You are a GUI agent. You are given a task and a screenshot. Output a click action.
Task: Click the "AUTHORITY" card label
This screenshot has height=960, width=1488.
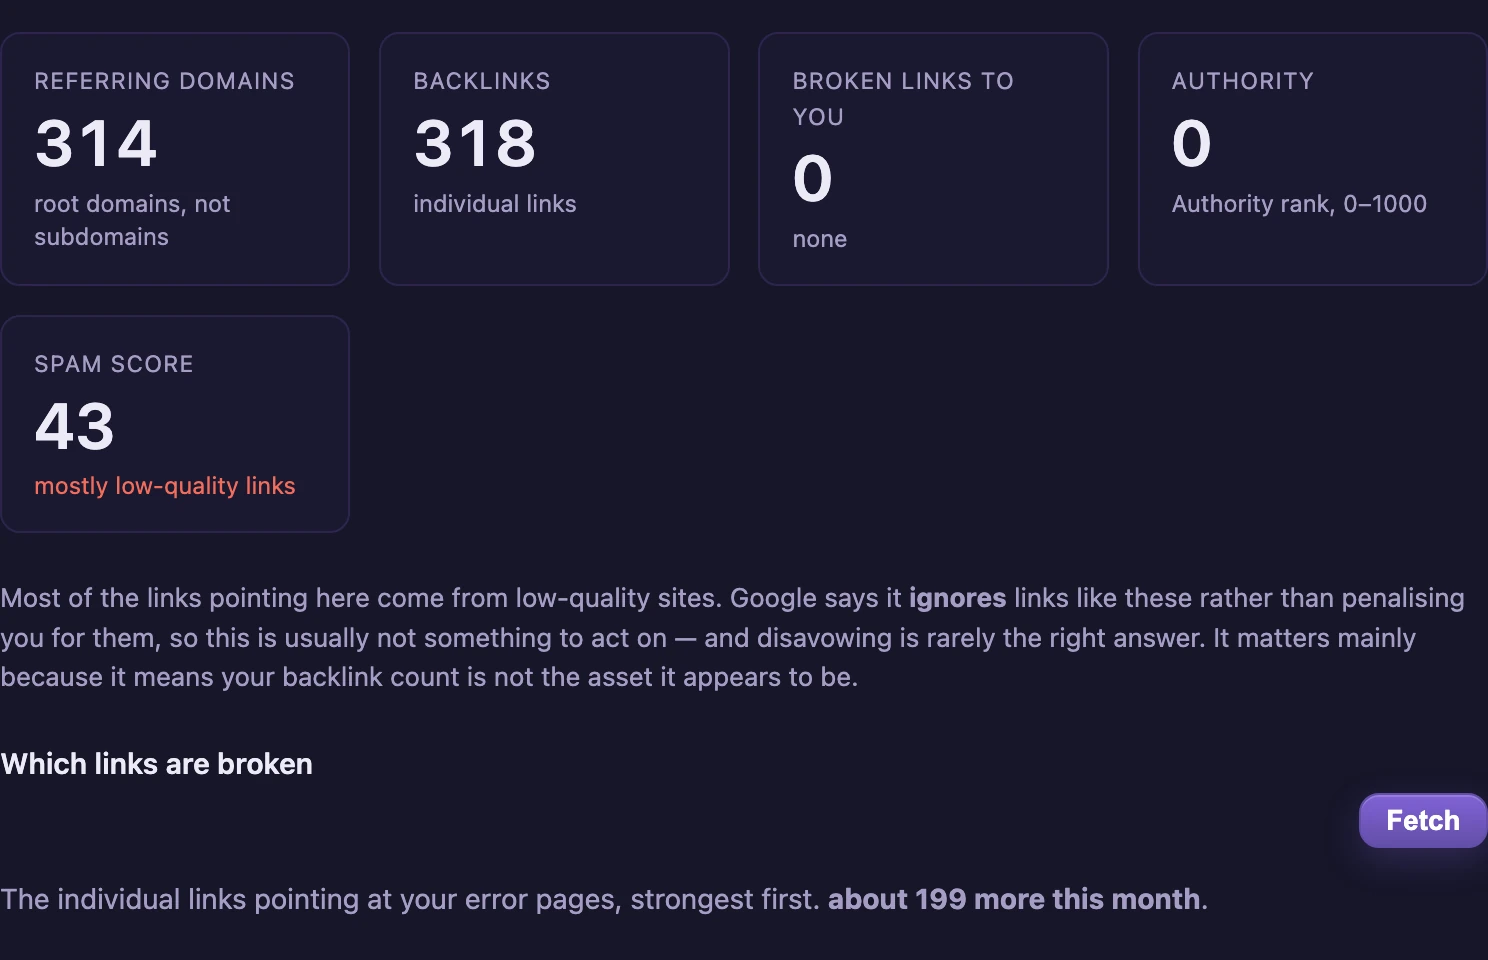[1243, 81]
